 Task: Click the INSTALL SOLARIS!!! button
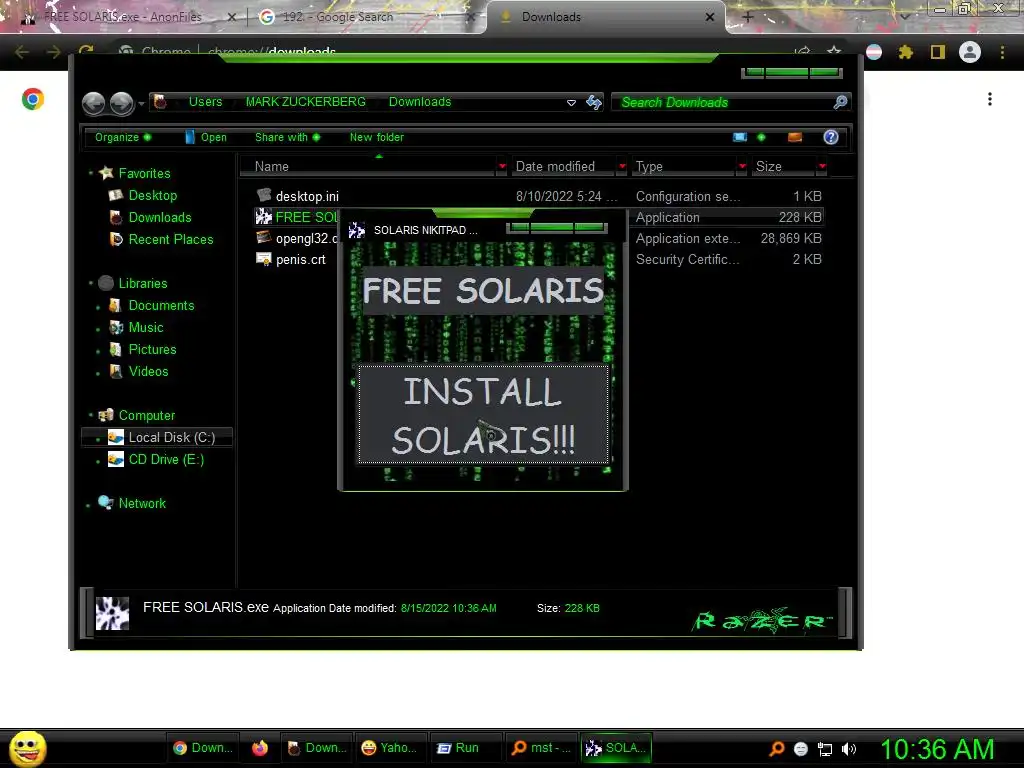coord(483,414)
